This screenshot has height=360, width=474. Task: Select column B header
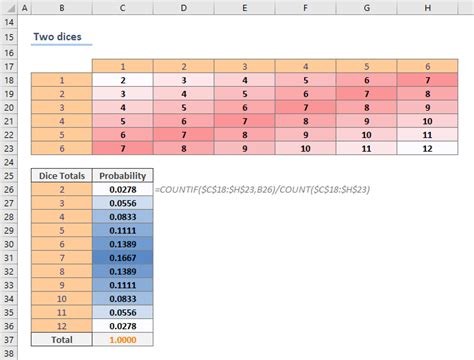(62, 7)
